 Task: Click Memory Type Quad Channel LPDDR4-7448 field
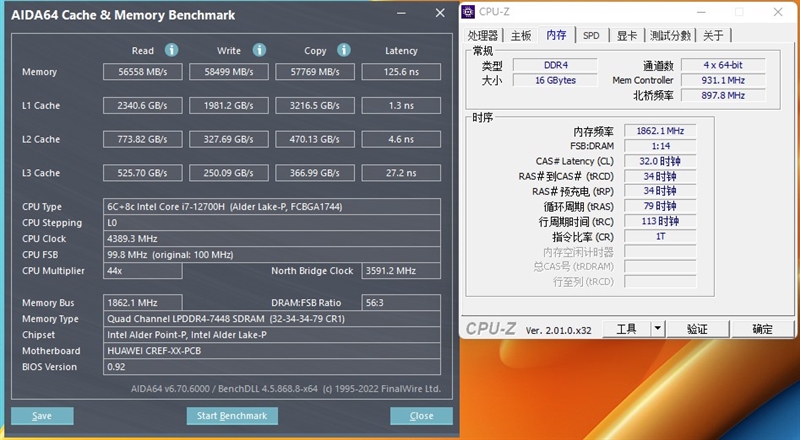click(x=272, y=319)
